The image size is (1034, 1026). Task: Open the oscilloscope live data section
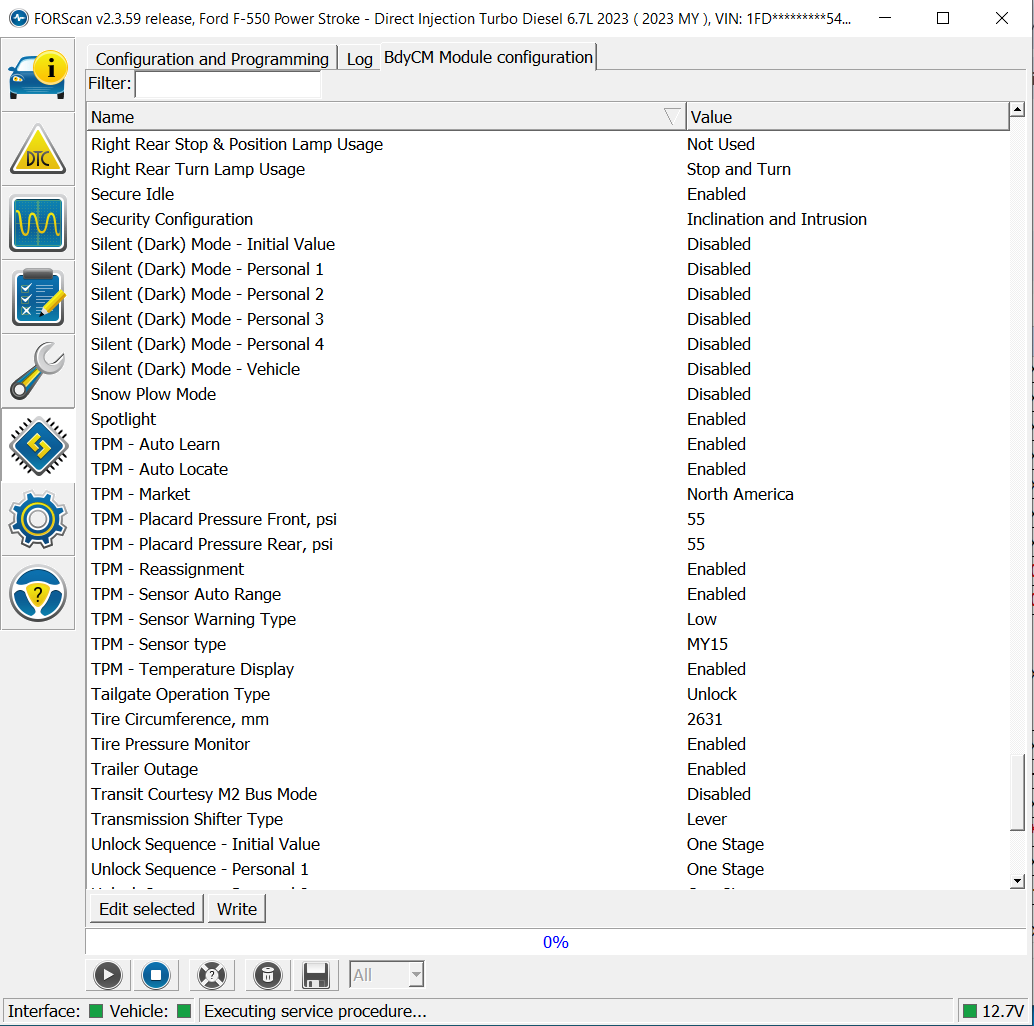tap(38, 223)
